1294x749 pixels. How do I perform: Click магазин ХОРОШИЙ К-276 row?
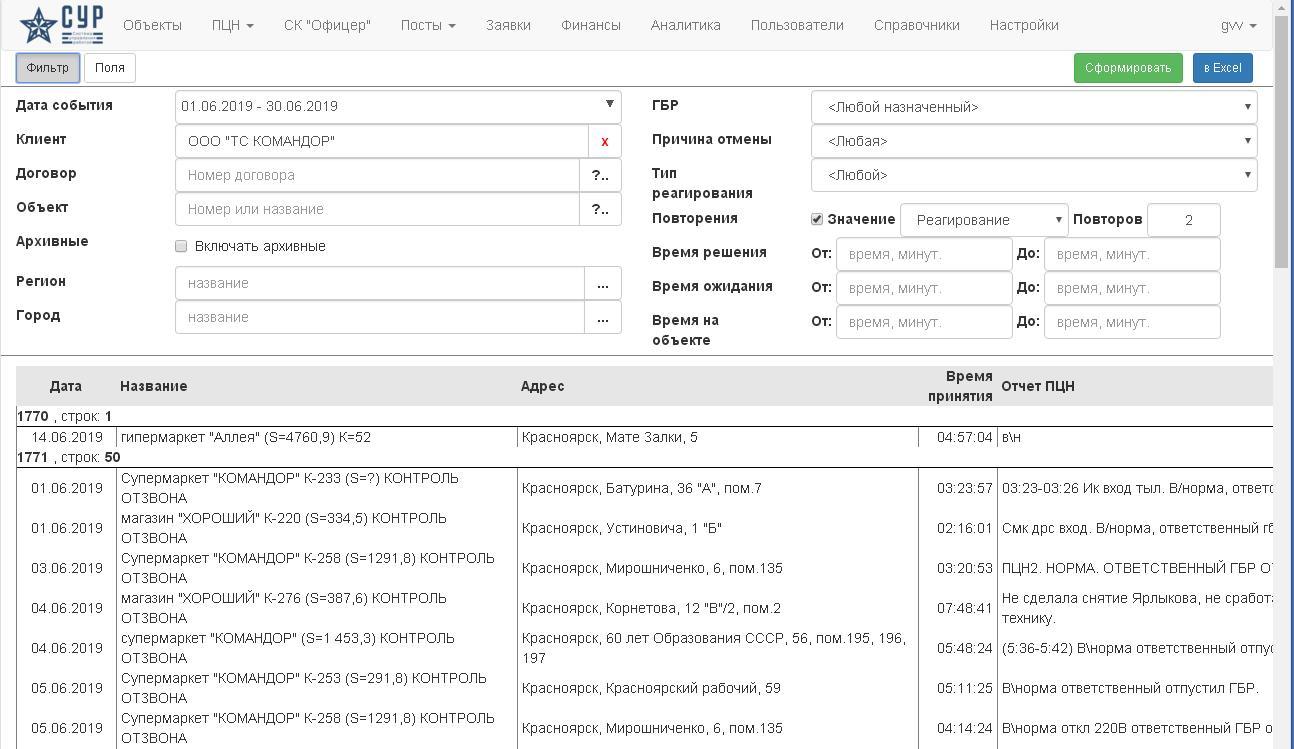[x=644, y=608]
